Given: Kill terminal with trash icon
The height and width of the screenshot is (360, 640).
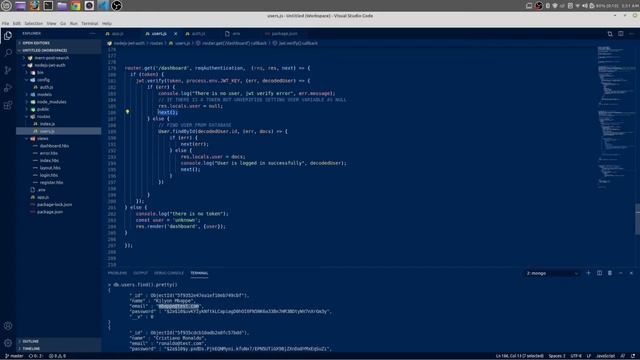Looking at the screenshot, I should point(610,273).
